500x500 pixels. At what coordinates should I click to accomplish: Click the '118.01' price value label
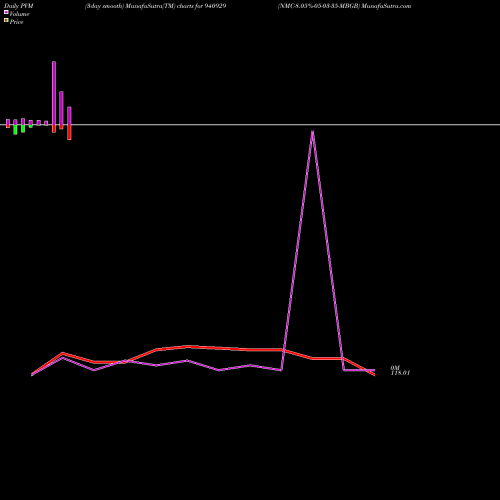pyautogui.click(x=400, y=373)
